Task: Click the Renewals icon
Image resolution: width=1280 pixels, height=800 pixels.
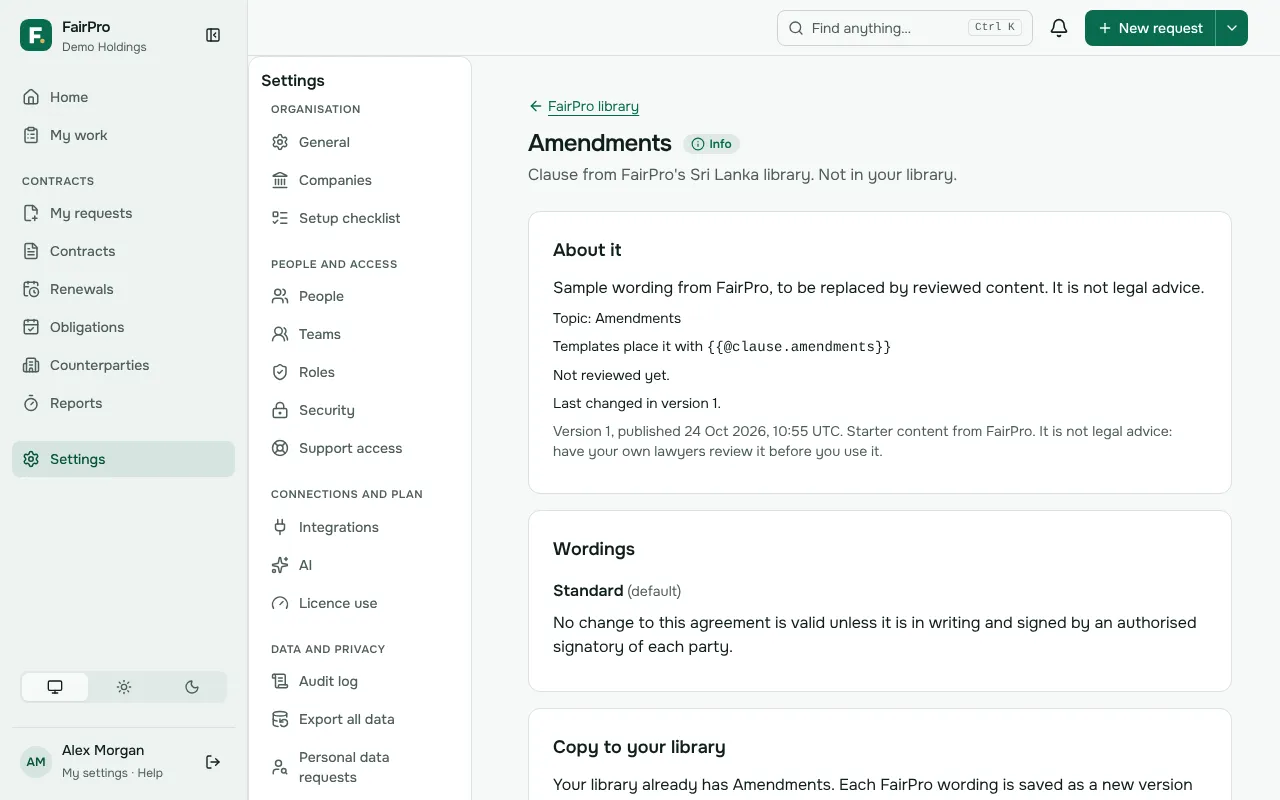Action: [x=31, y=289]
